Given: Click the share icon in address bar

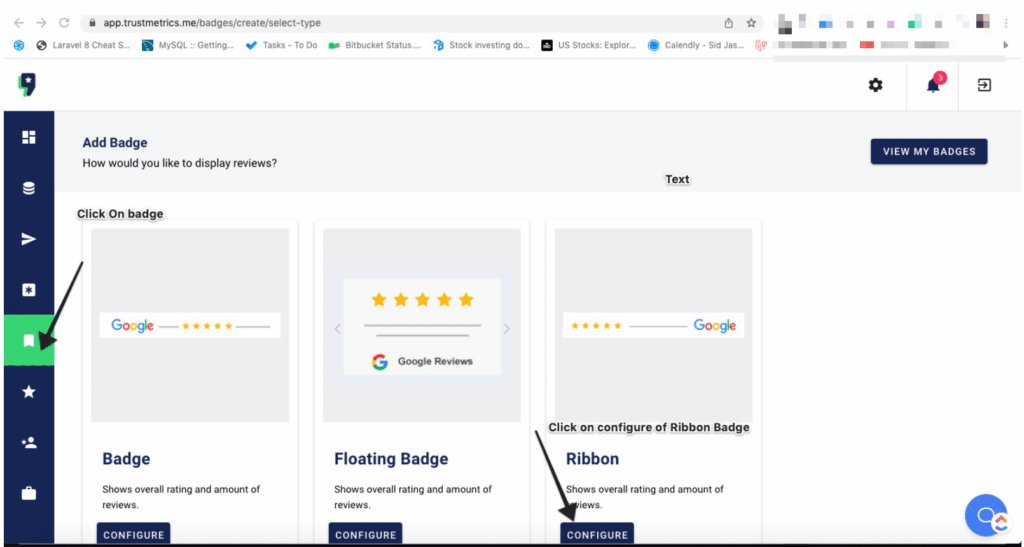Looking at the screenshot, I should pyautogui.click(x=729, y=23).
